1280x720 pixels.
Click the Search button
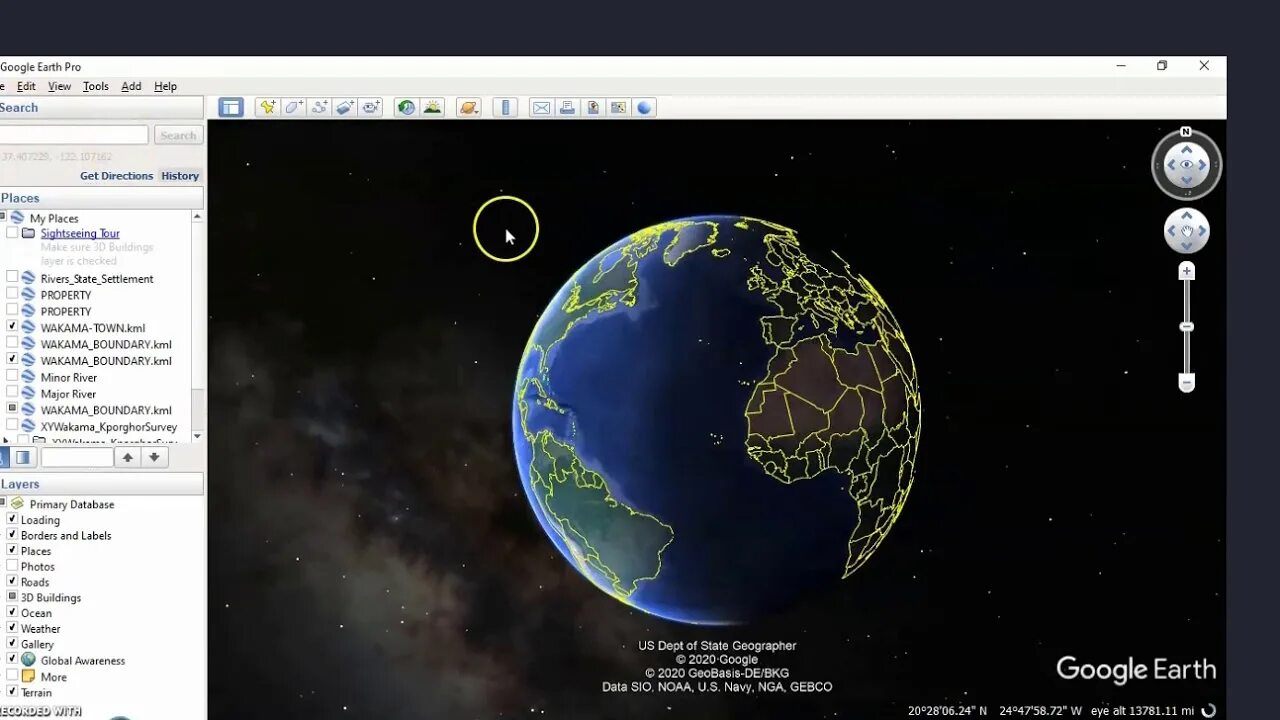coord(178,135)
